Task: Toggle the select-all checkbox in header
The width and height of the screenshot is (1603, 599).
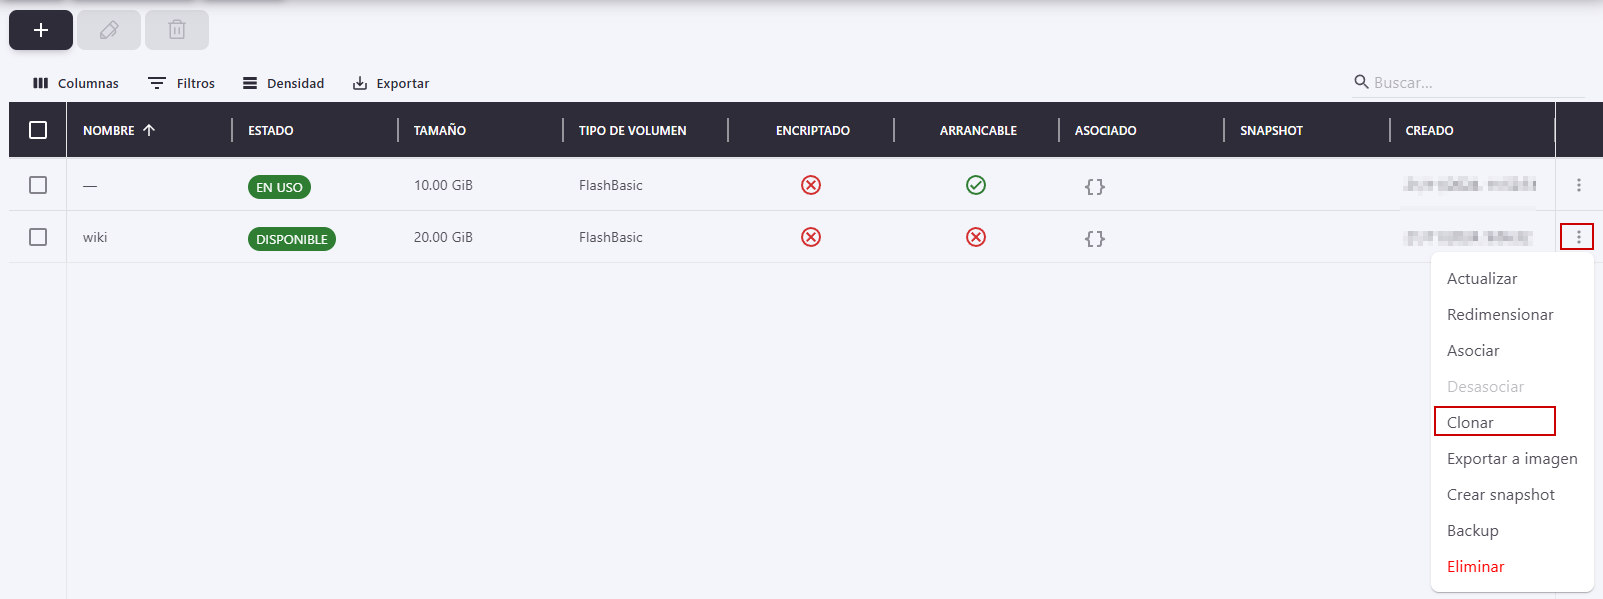Action: (x=38, y=130)
